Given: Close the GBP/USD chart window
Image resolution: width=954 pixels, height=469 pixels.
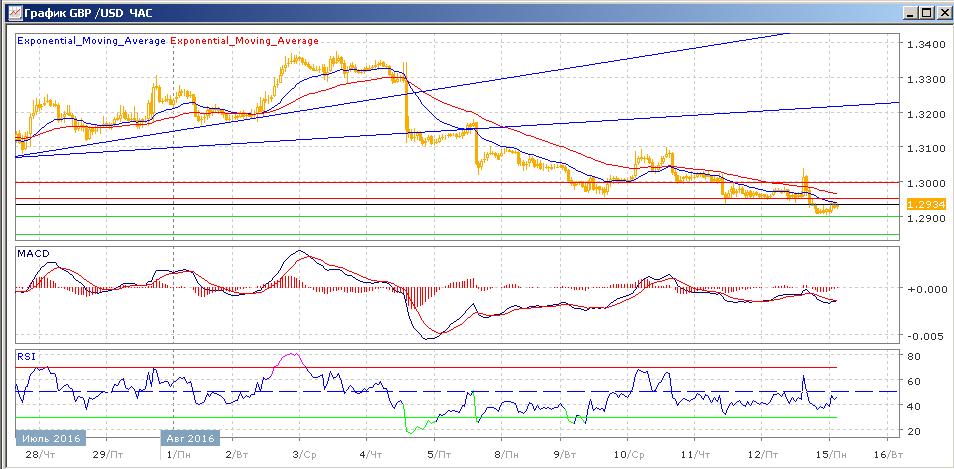Looking at the screenshot, I should point(941,12).
